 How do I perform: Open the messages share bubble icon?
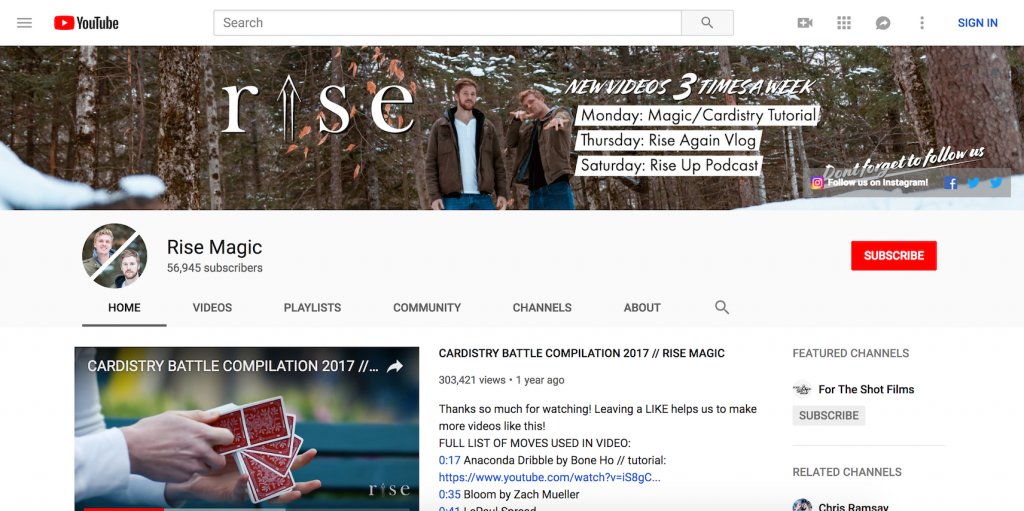pos(883,23)
